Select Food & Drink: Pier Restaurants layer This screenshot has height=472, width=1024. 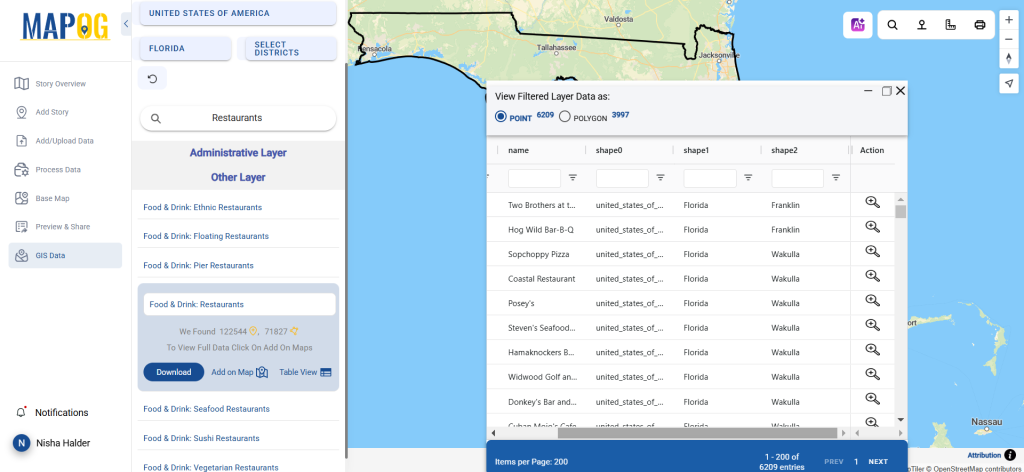(x=199, y=265)
